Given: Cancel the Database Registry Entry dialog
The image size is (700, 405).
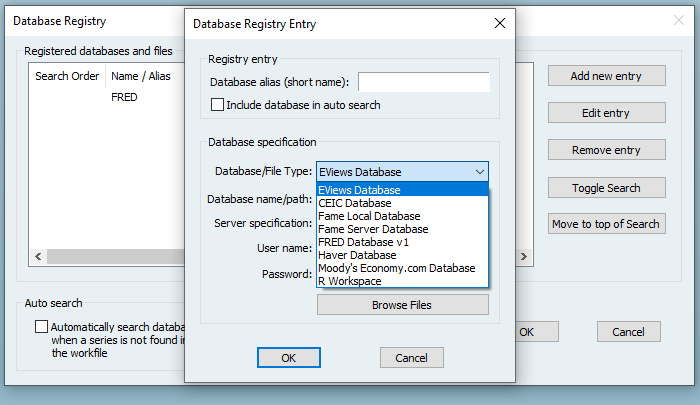Looking at the screenshot, I should click(x=411, y=358).
